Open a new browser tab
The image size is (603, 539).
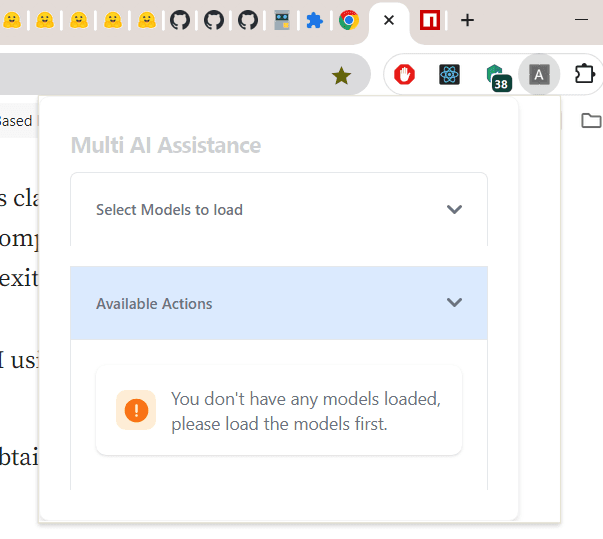[467, 20]
